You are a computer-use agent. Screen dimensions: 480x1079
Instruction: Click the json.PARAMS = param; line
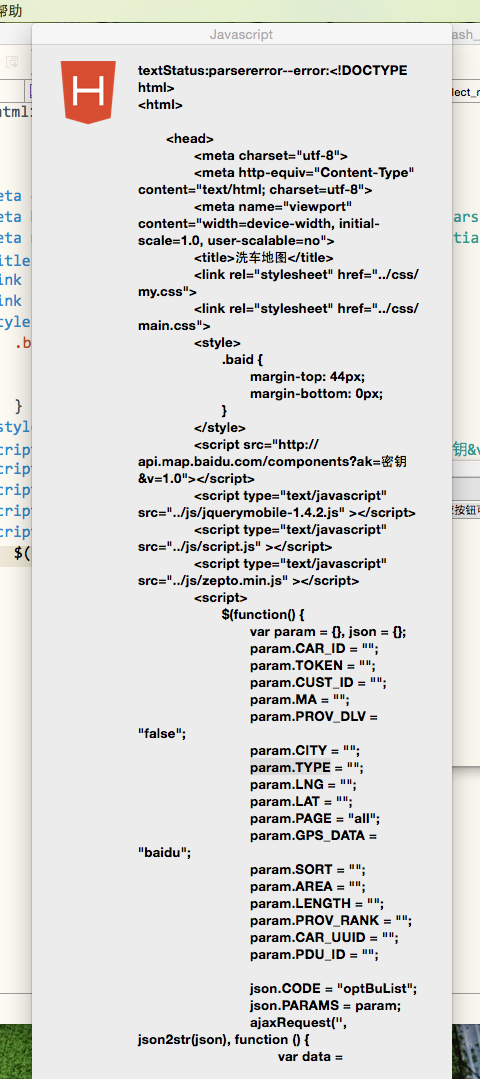pos(325,1006)
